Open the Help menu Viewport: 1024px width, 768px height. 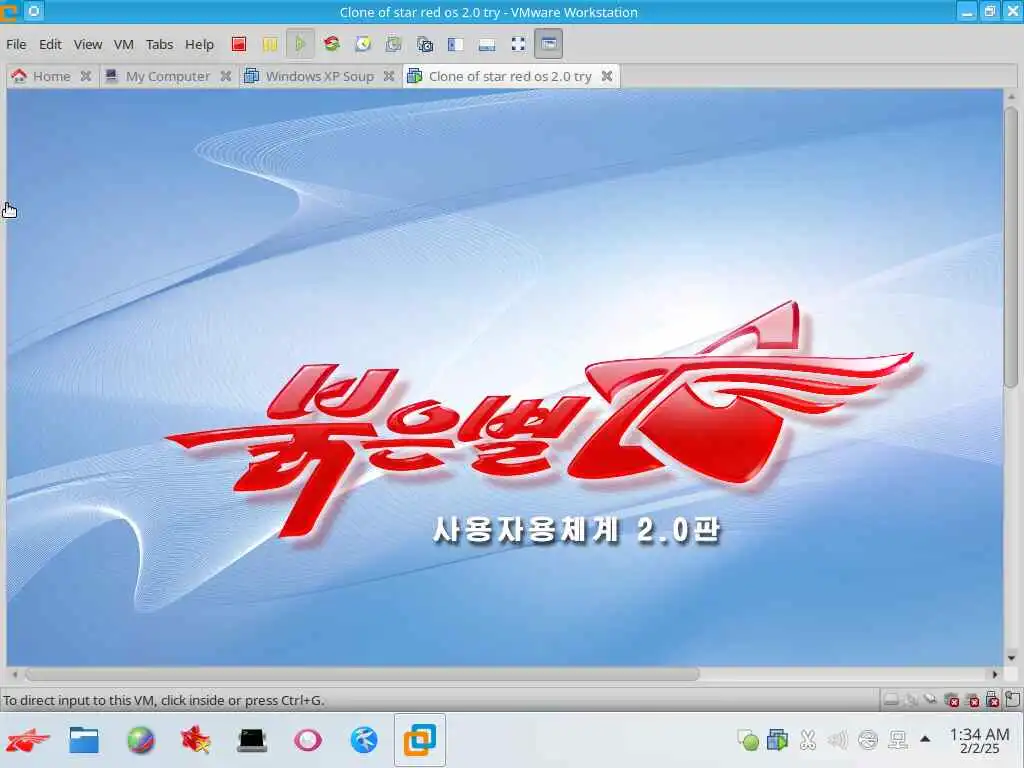pyautogui.click(x=199, y=44)
